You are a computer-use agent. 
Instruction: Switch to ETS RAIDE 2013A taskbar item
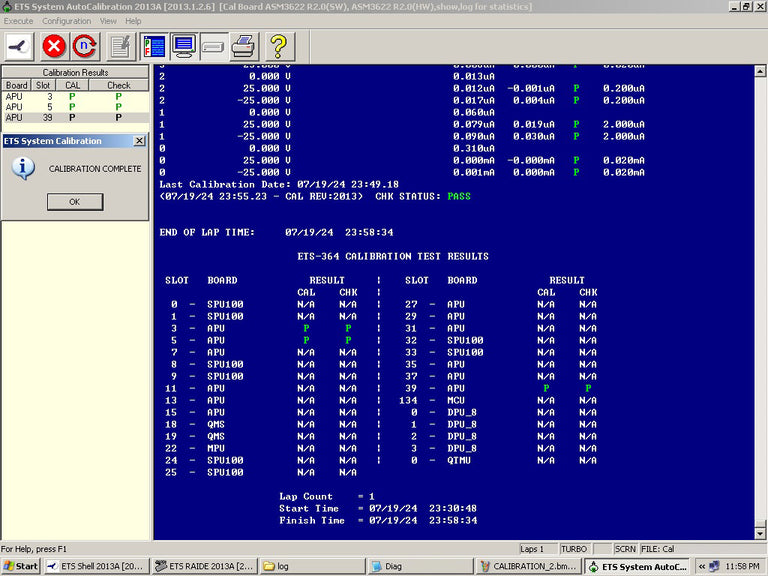pyautogui.click(x=204, y=566)
